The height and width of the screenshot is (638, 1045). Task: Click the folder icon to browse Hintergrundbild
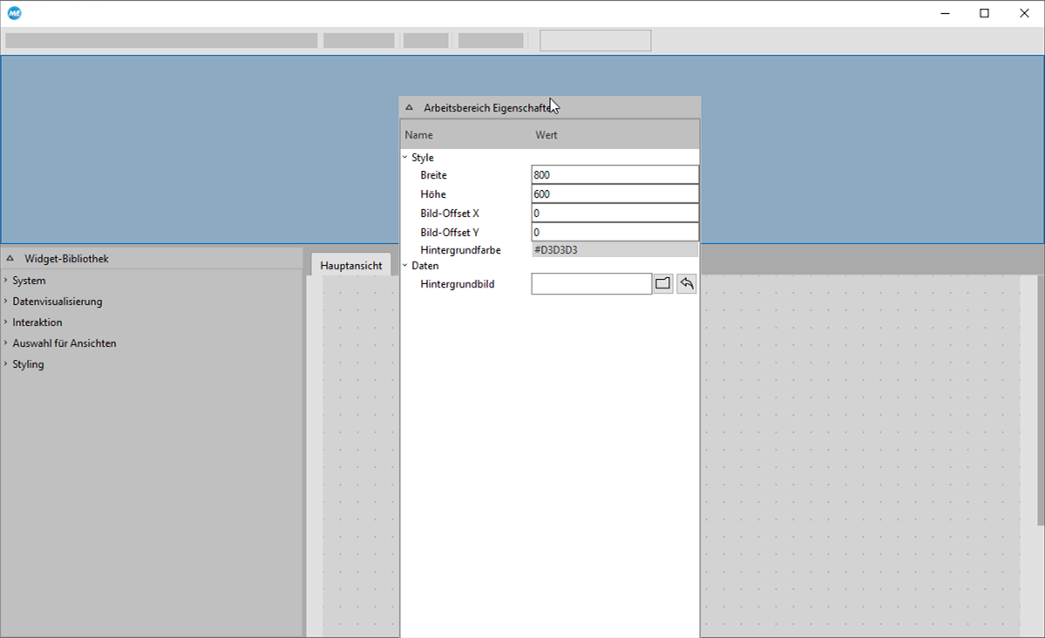tap(662, 284)
